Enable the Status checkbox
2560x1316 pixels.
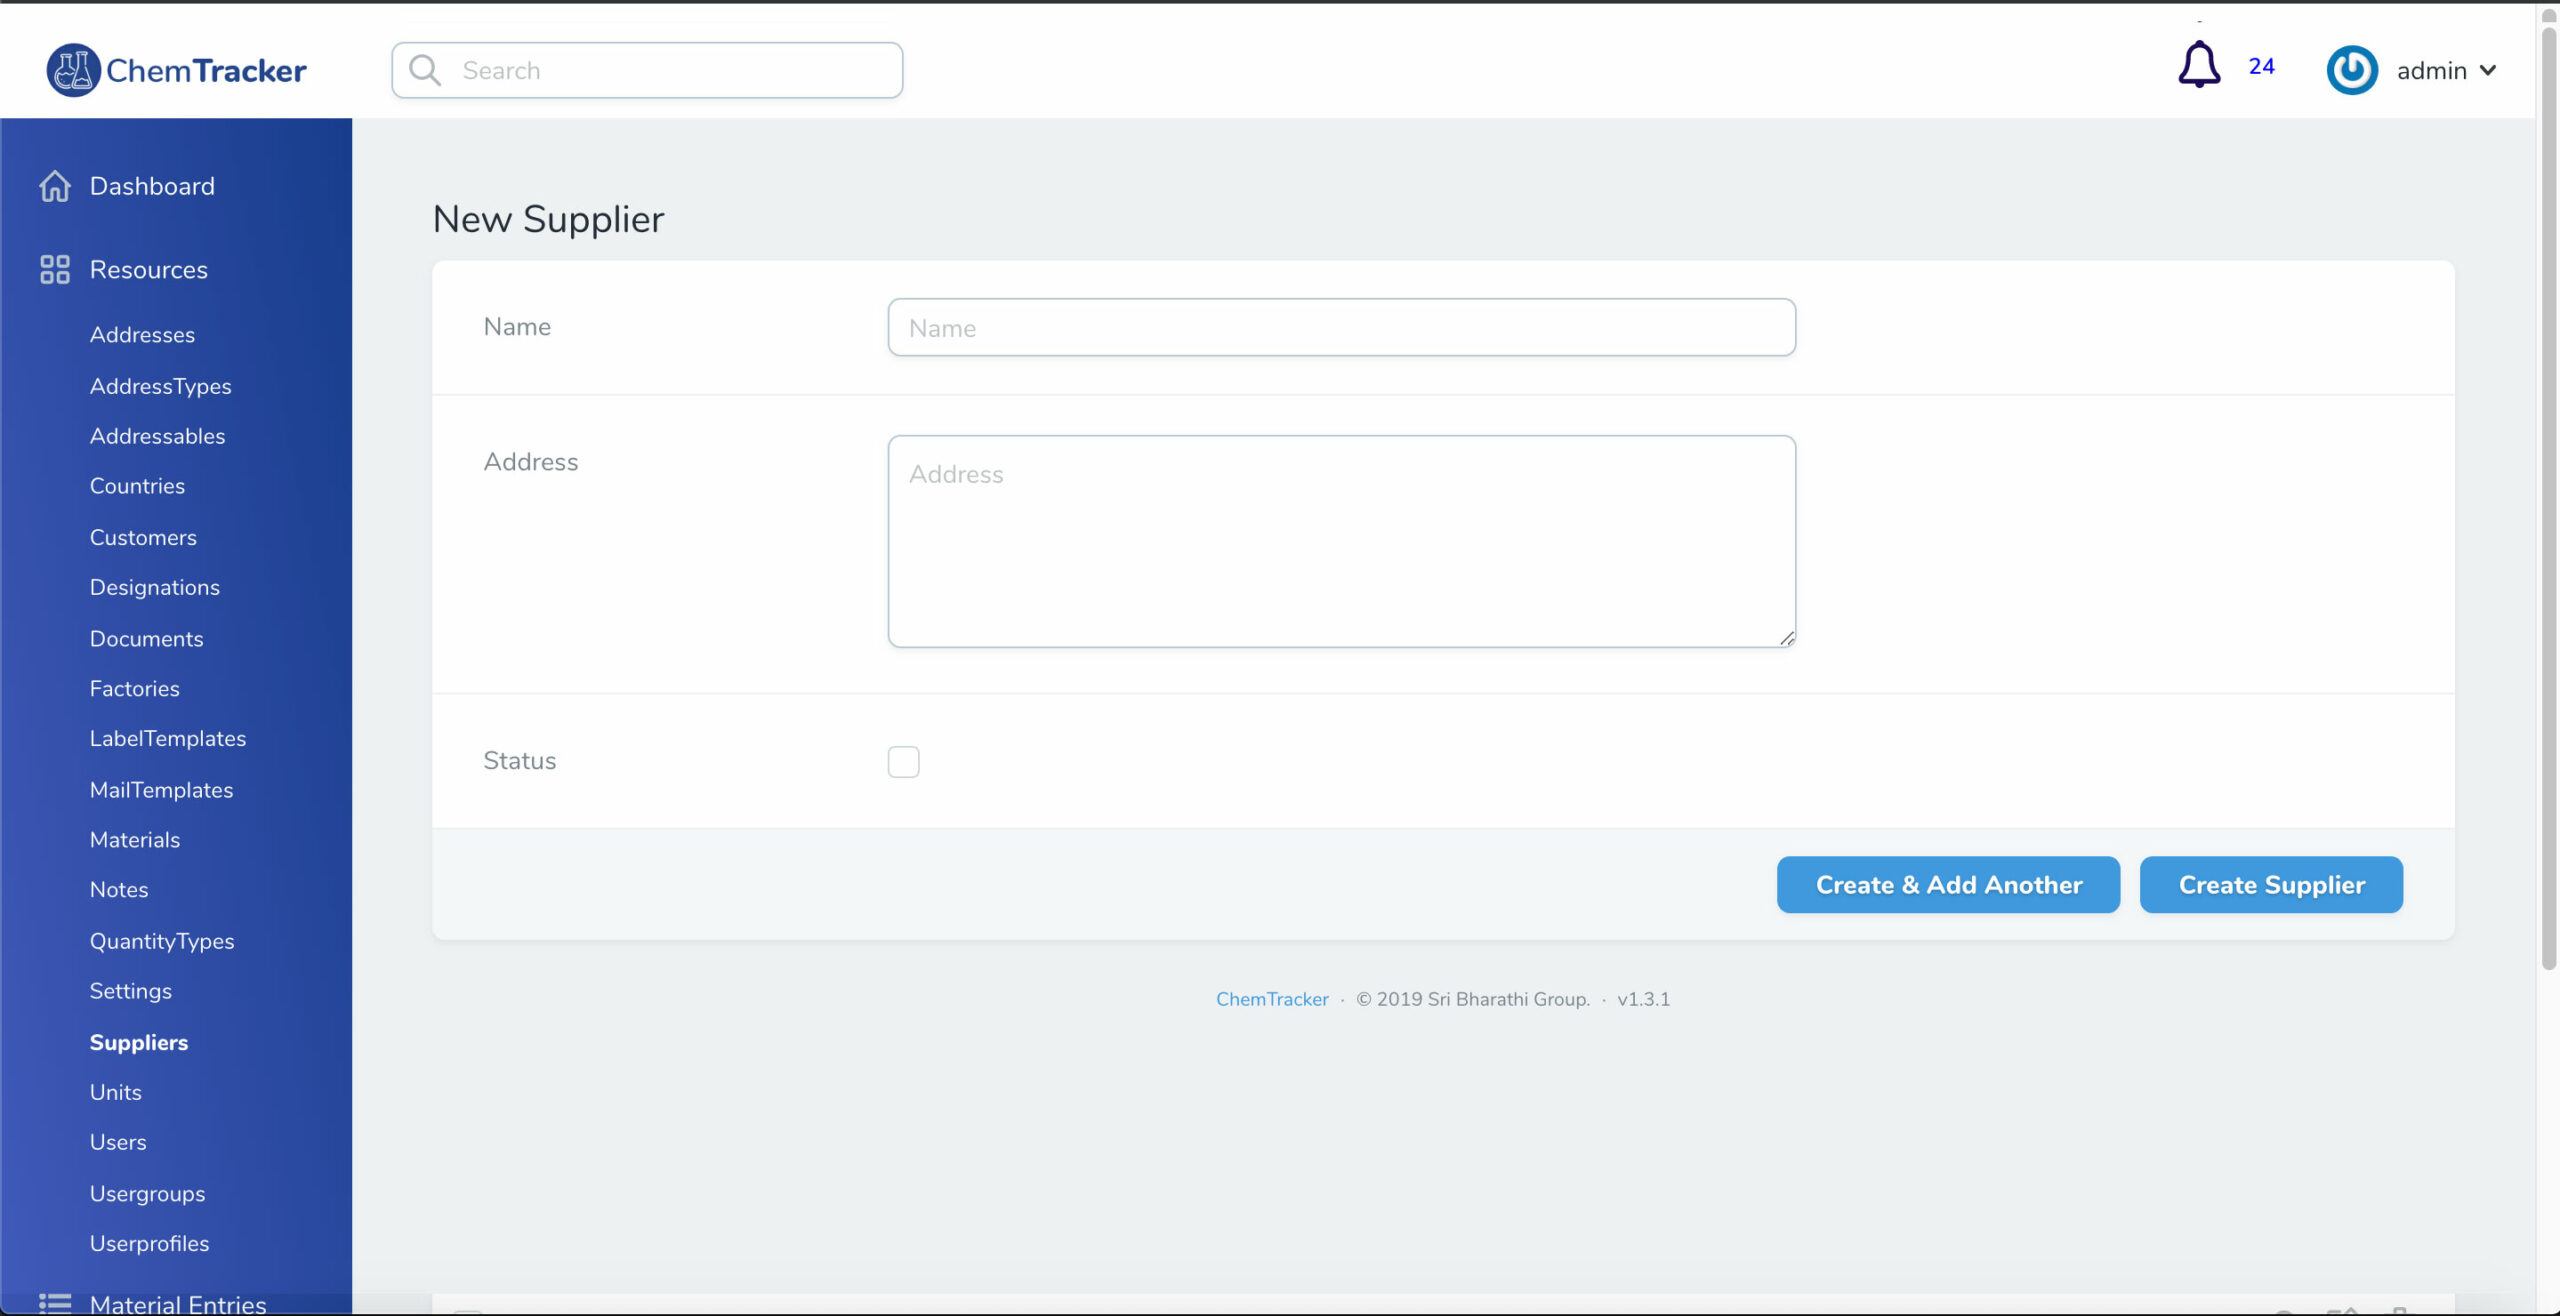(x=903, y=762)
